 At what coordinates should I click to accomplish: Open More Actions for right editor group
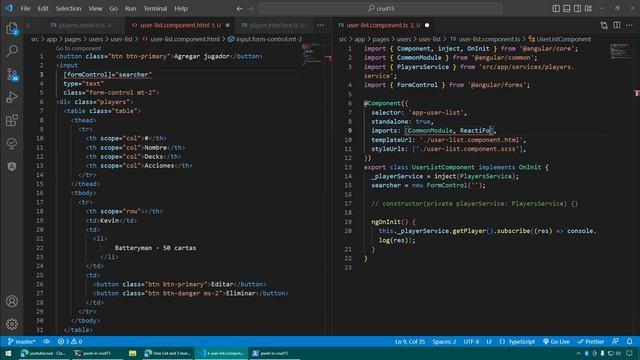point(629,25)
